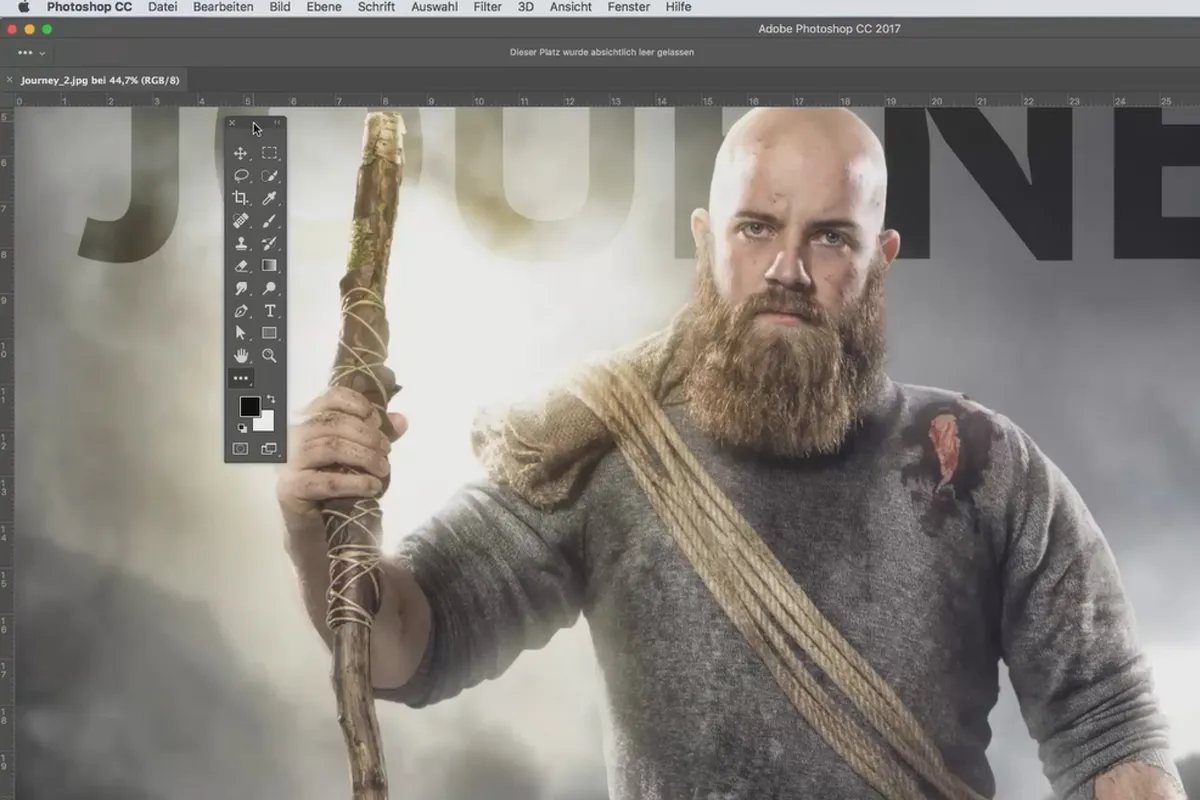Select the Zoom magnifier tool

tap(269, 356)
